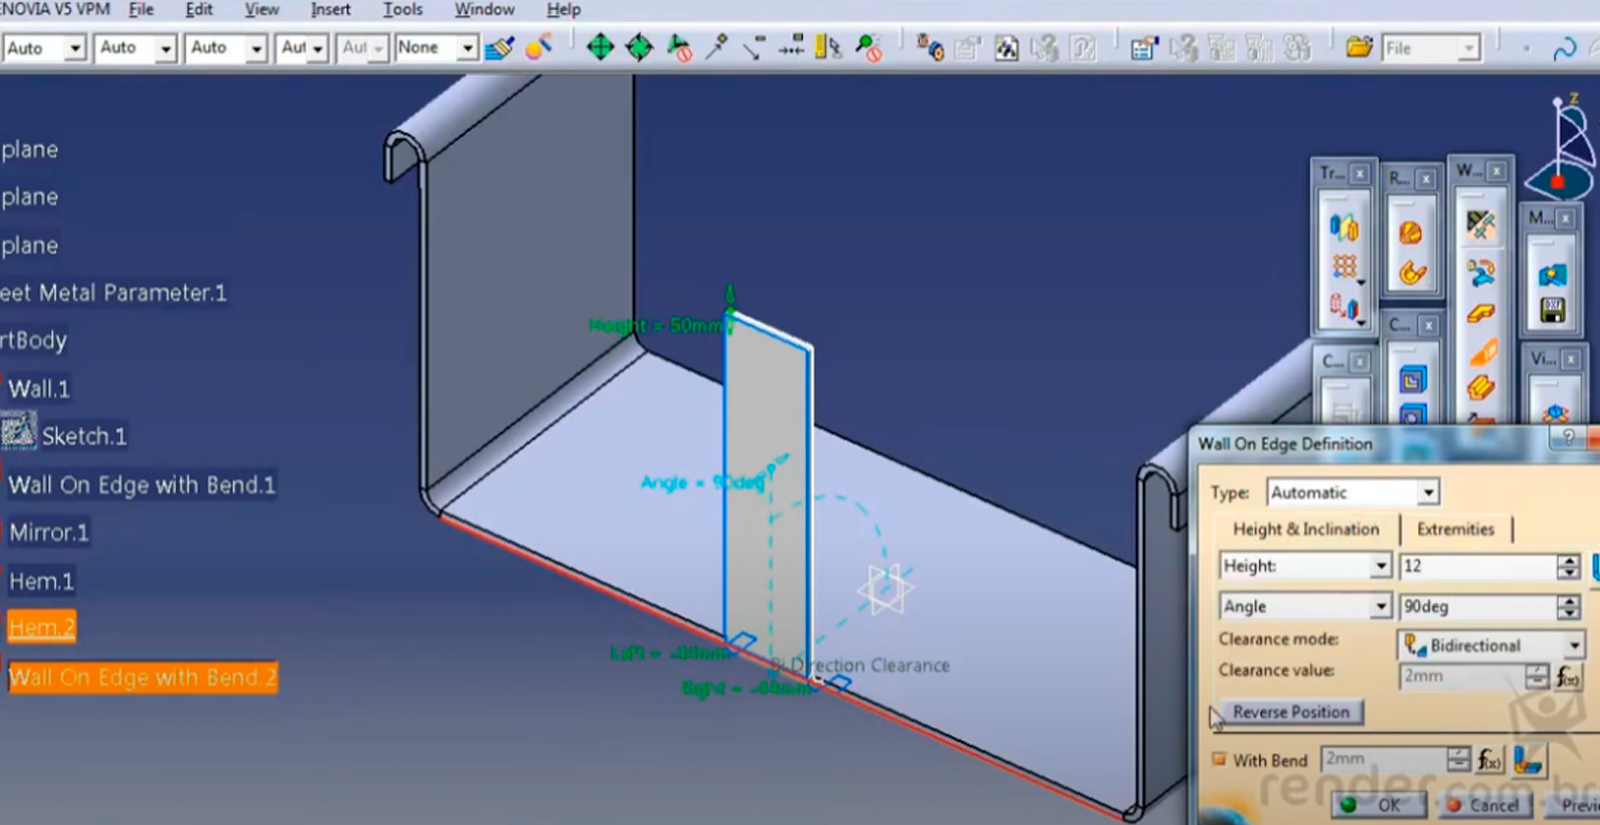Viewport: 1600px width, 825px height.
Task: Select Hem.1 in the specification tree
Action: point(41,581)
